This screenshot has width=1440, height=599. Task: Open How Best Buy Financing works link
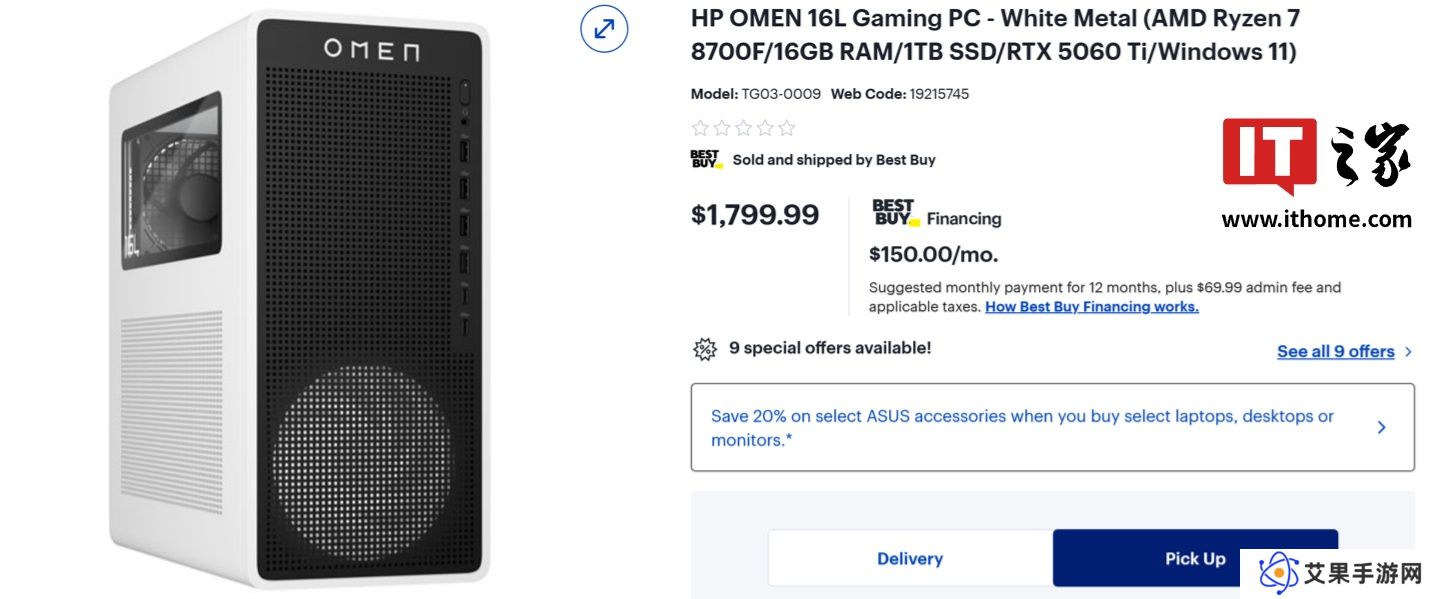pyautogui.click(x=1092, y=307)
